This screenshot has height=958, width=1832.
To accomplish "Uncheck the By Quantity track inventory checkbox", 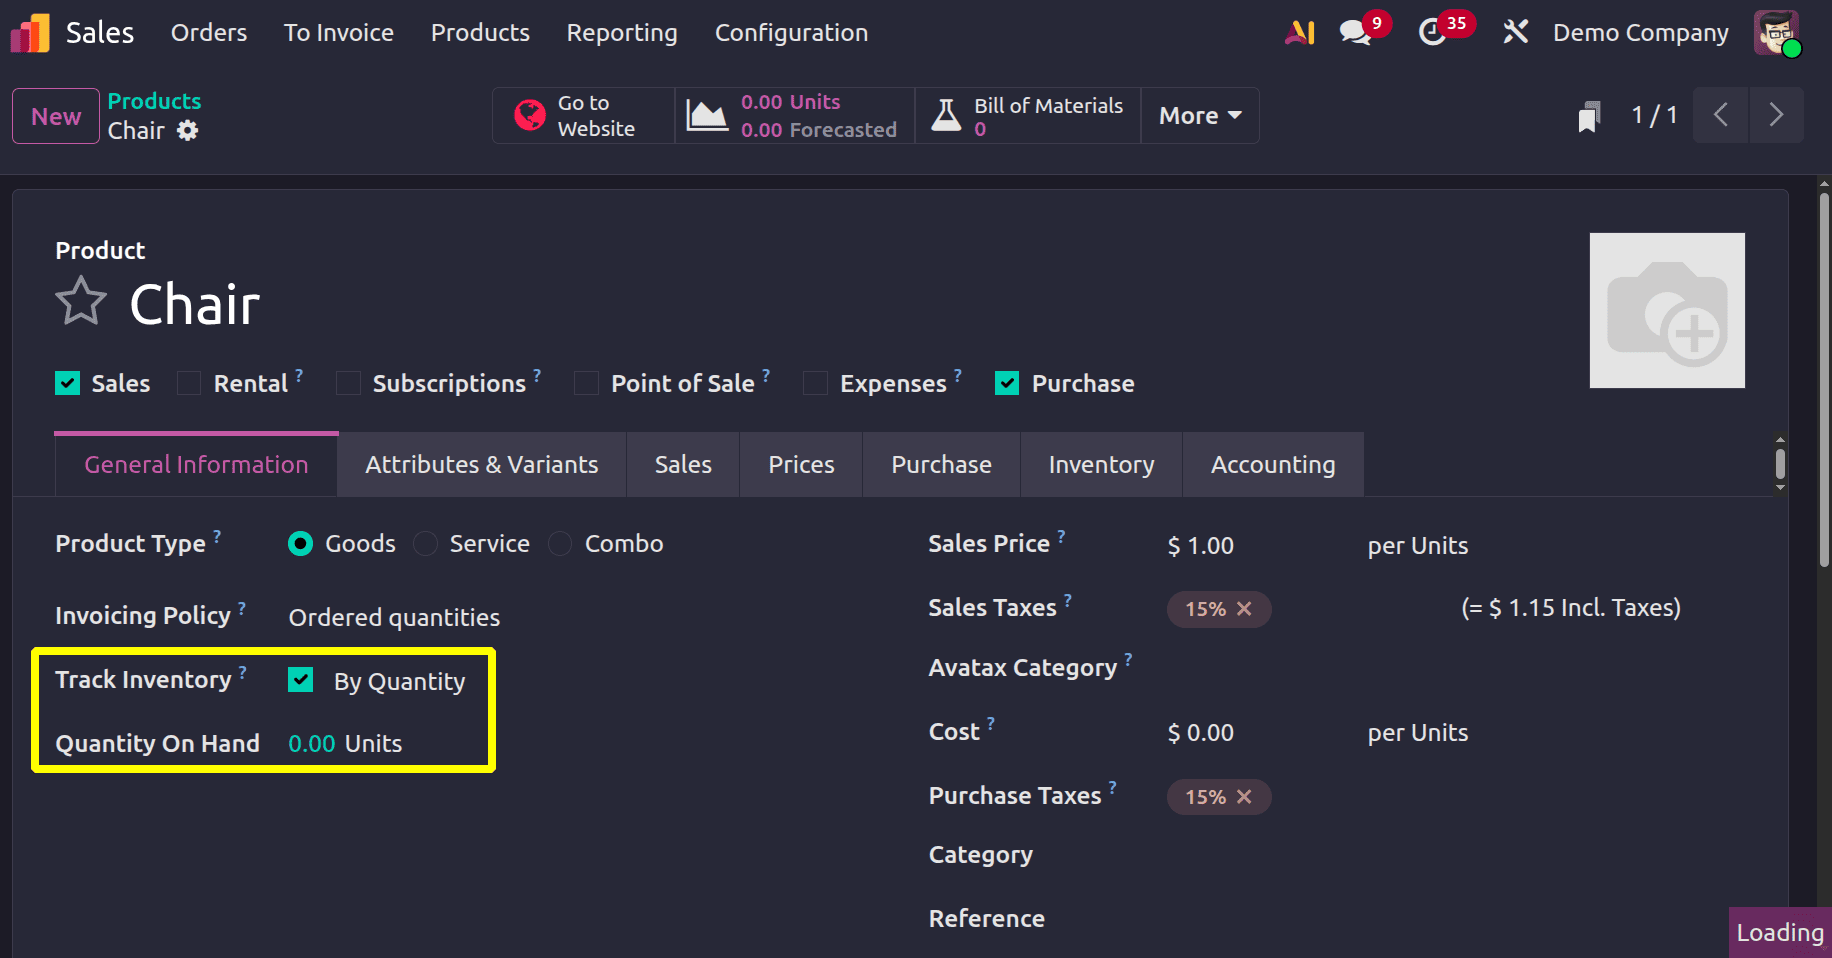I will 300,680.
